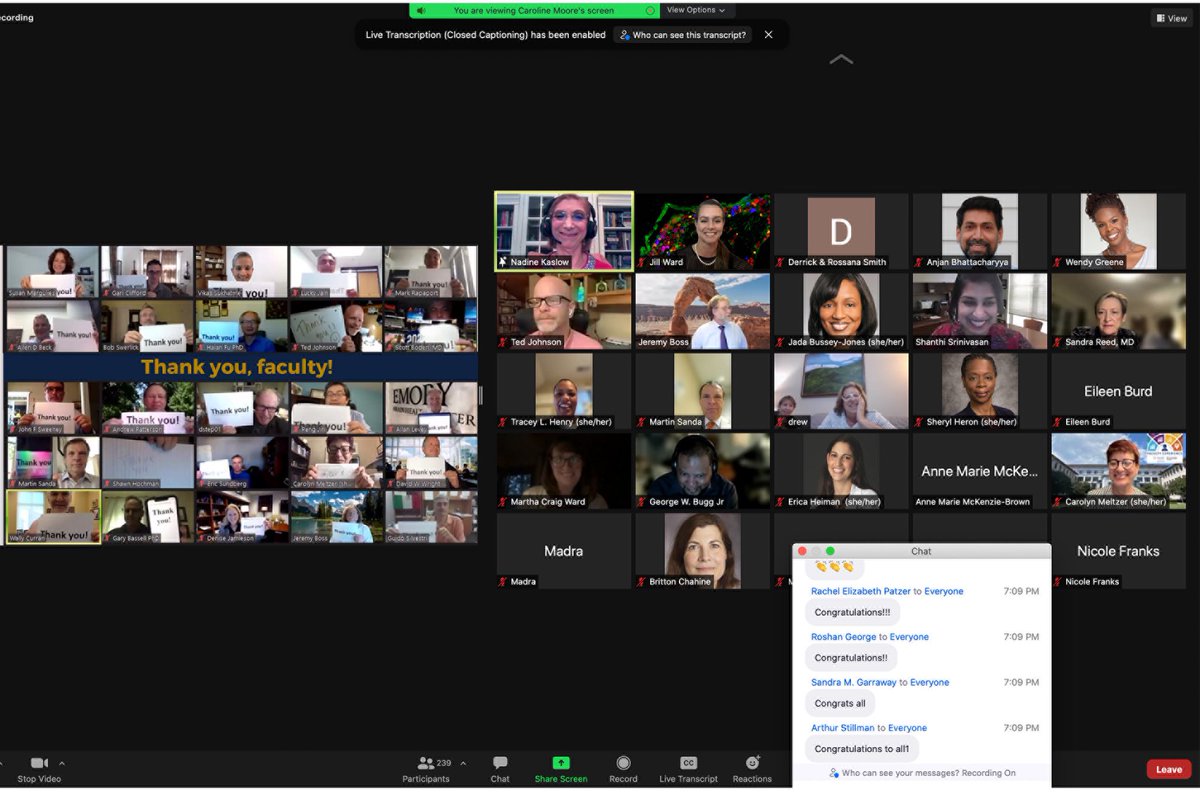Click muted mic icon beside Eileen Burd name
This screenshot has height=792, width=1200.
[x=1057, y=422]
